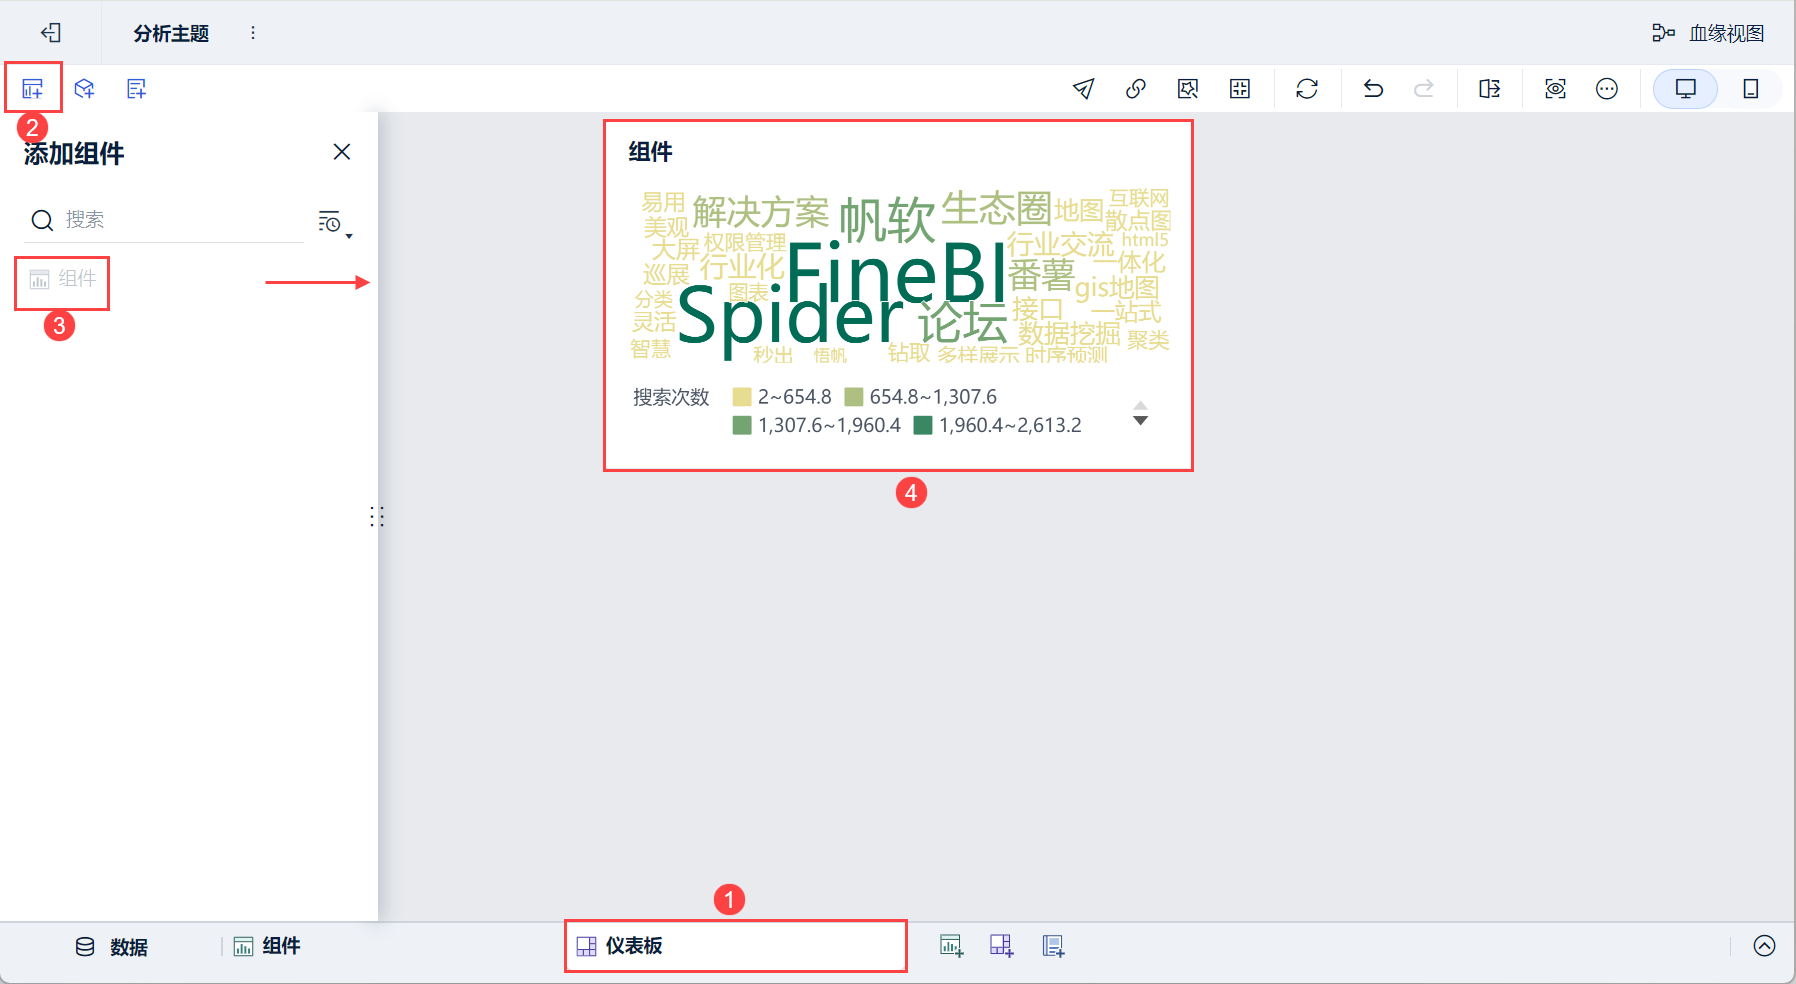Click the 2~654.8 legend color swatch
The height and width of the screenshot is (984, 1796).
(742, 397)
